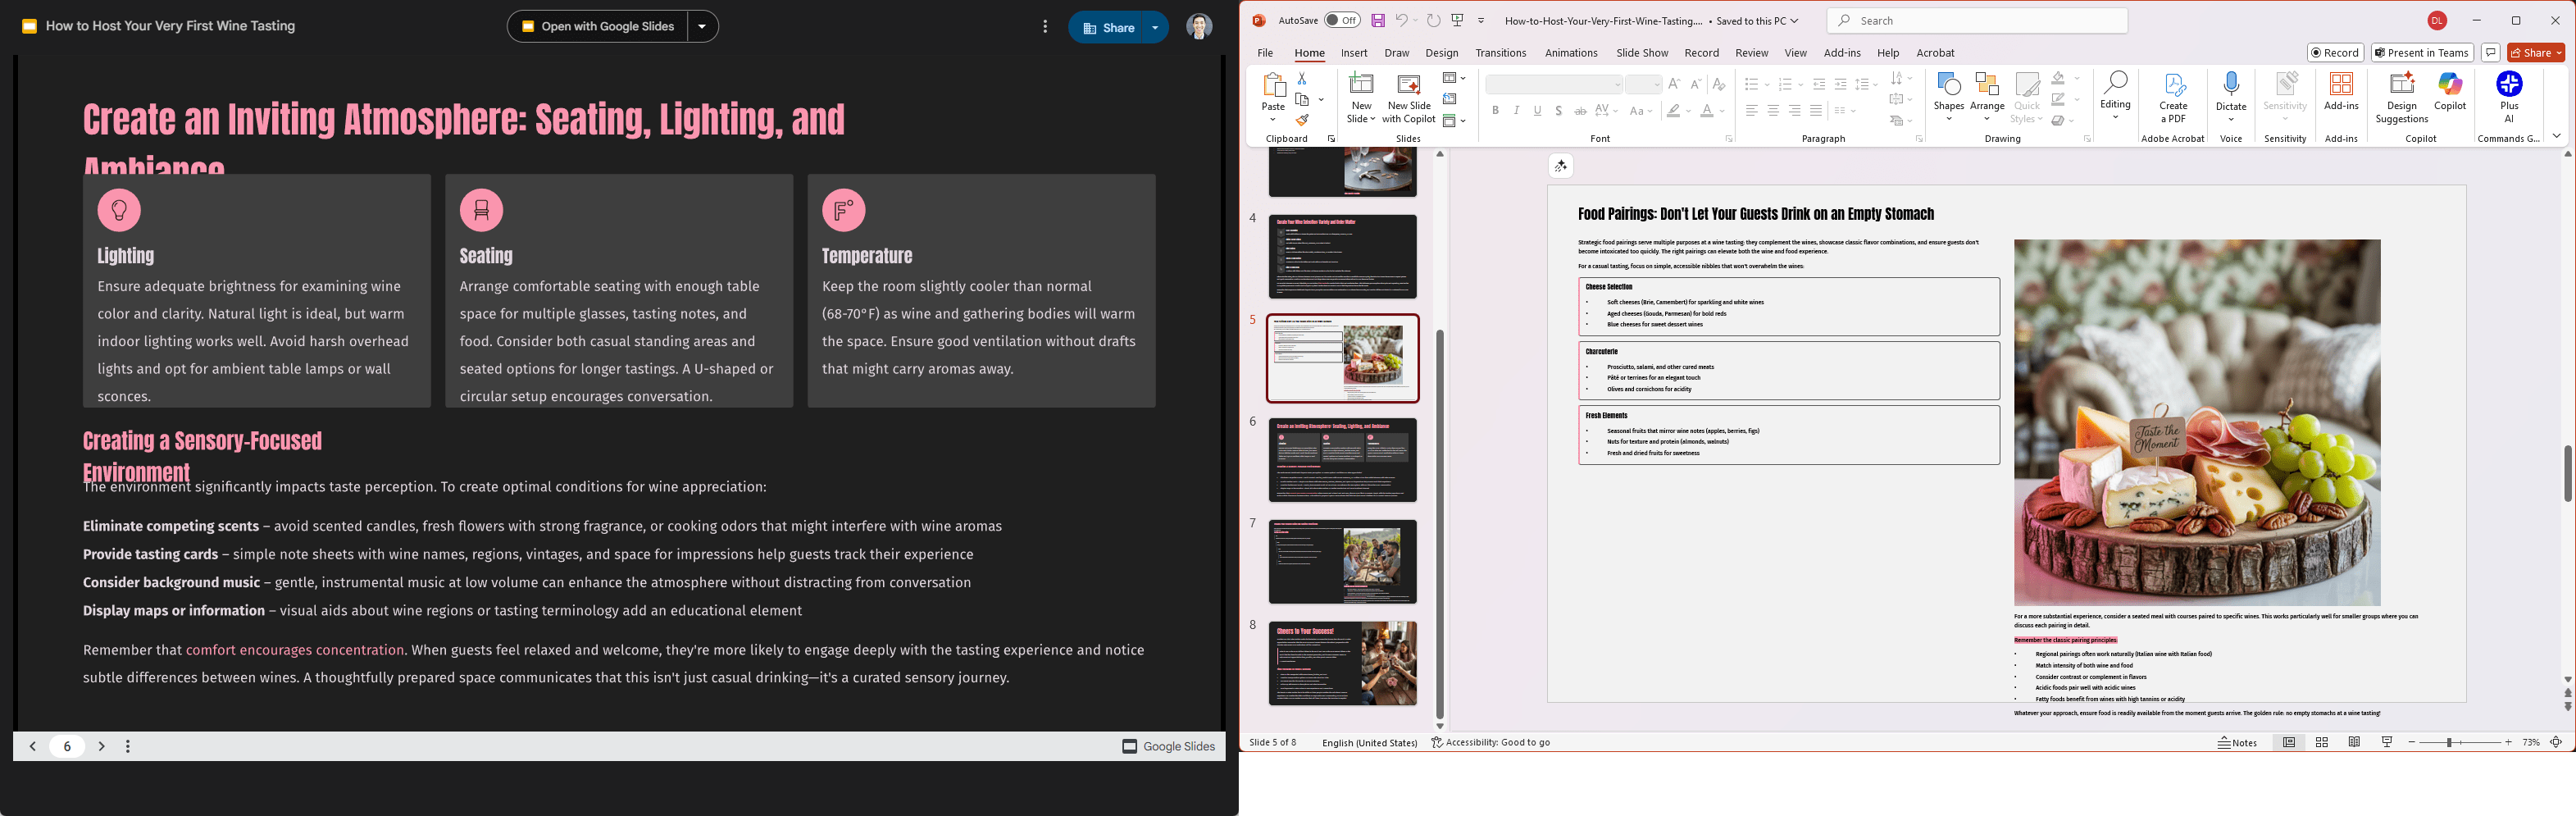
Task: Click the Format Painter icon
Action: click(x=1302, y=120)
